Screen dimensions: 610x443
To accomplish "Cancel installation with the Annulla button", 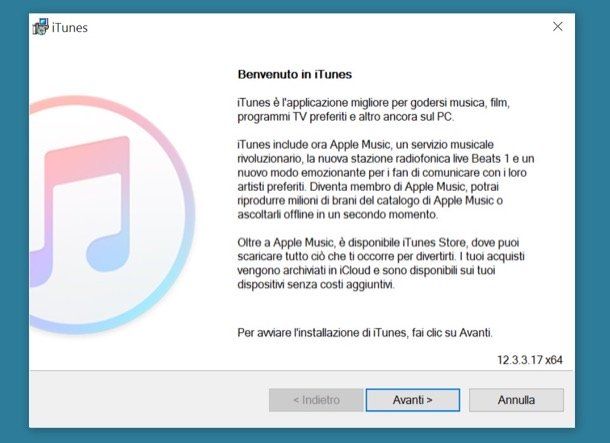I will (516, 400).
